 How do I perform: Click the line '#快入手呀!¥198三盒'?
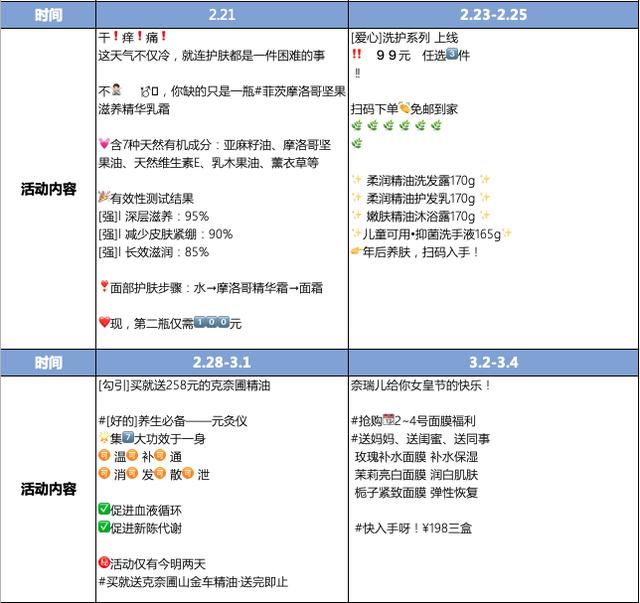click(413, 529)
